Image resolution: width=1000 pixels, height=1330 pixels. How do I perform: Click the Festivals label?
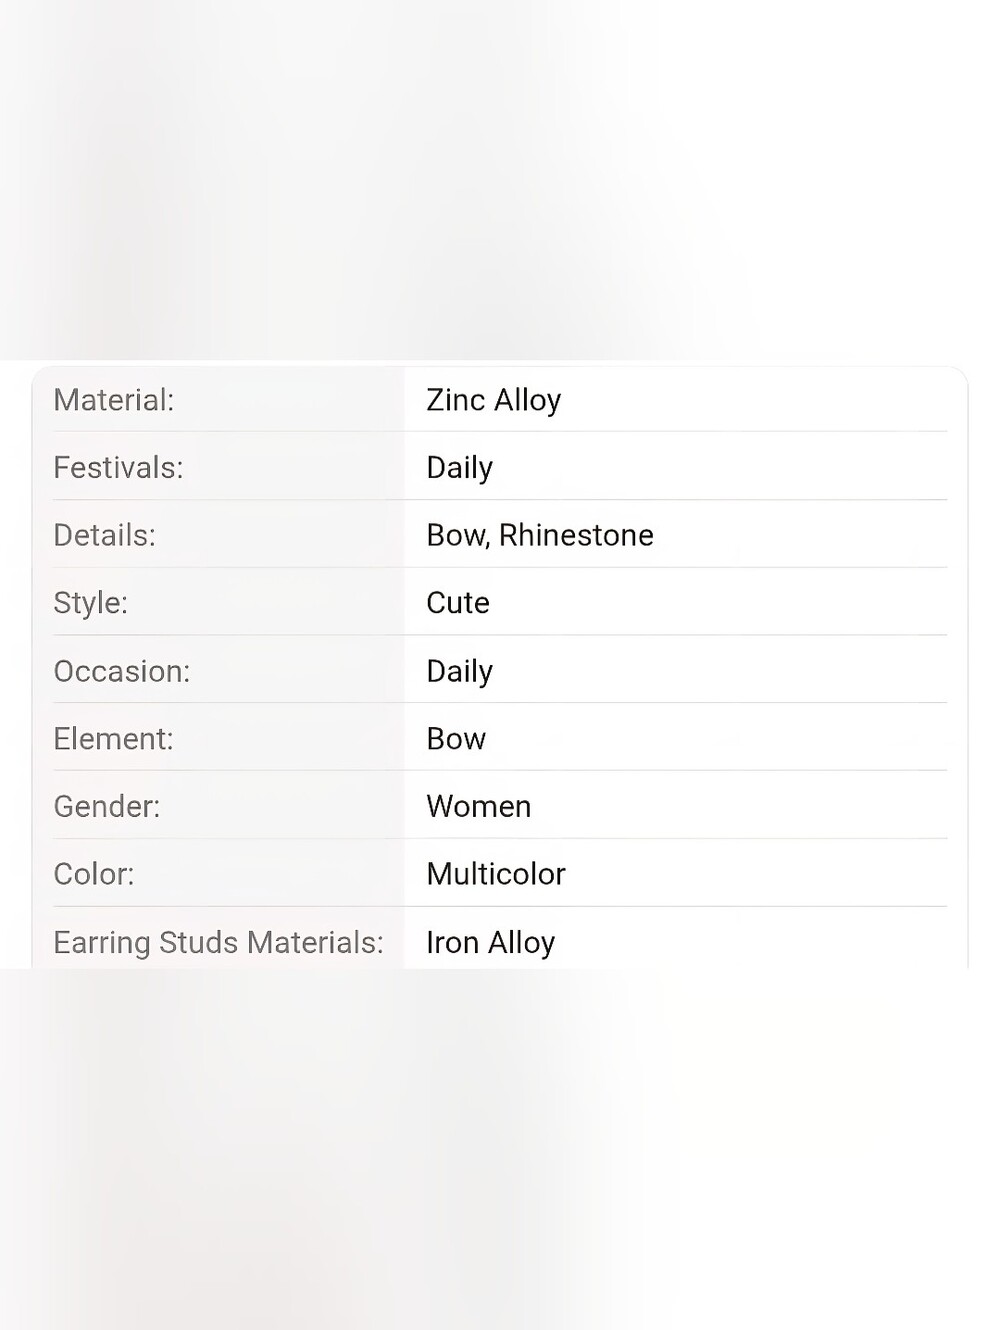point(118,467)
